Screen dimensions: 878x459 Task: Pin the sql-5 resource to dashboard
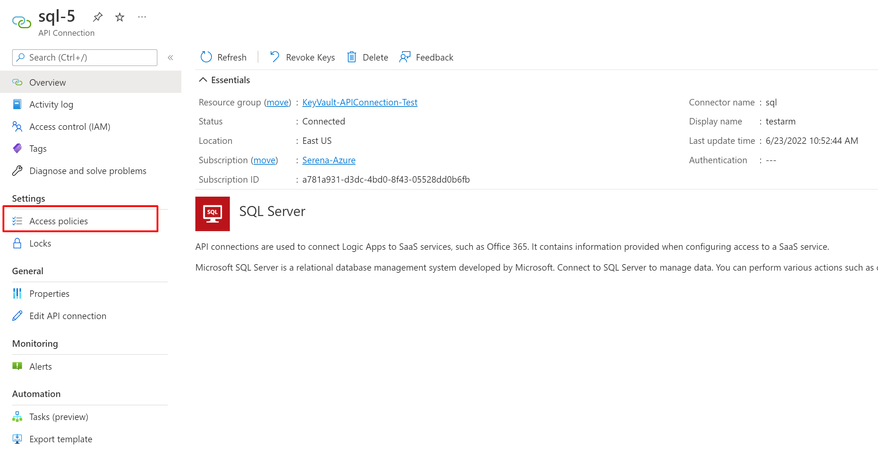(x=97, y=17)
